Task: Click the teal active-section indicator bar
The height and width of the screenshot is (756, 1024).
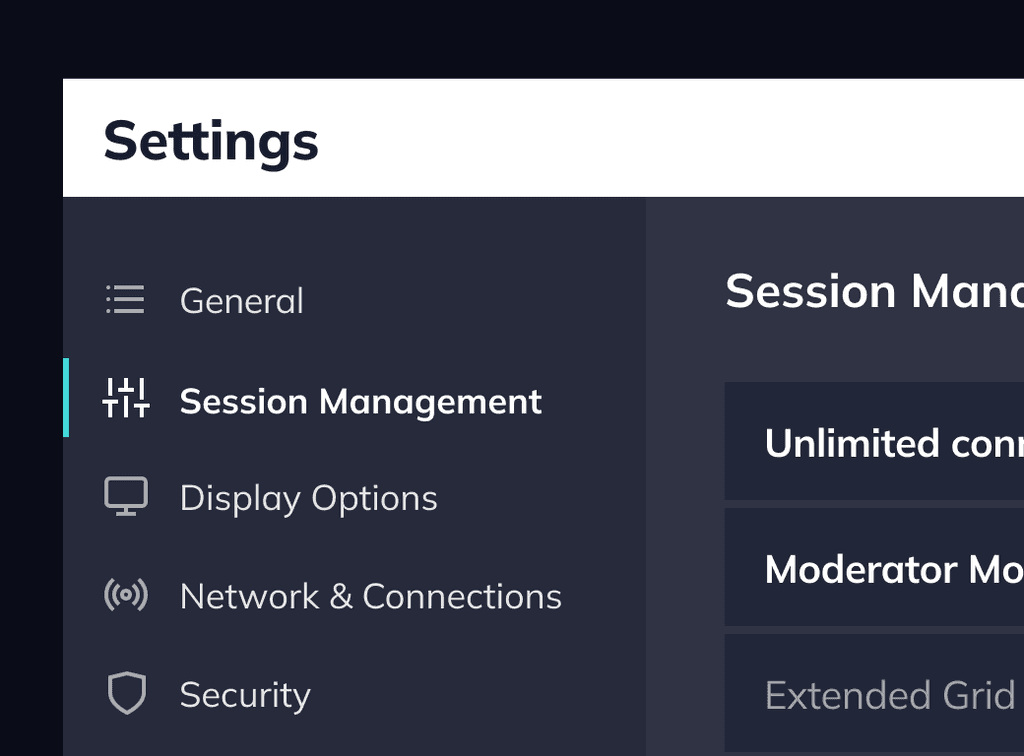Action: tap(67, 399)
